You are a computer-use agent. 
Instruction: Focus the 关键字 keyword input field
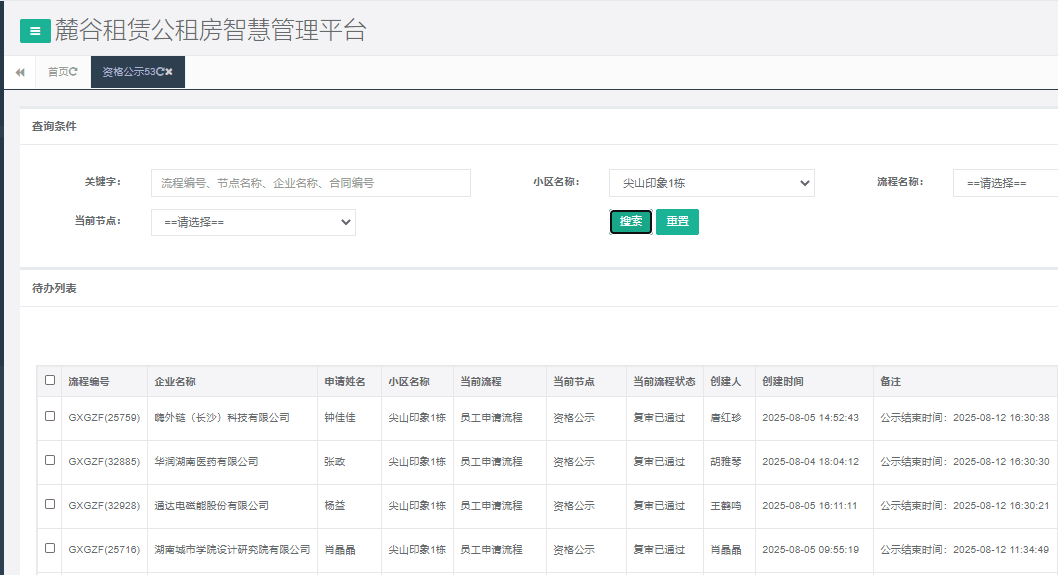(310, 183)
